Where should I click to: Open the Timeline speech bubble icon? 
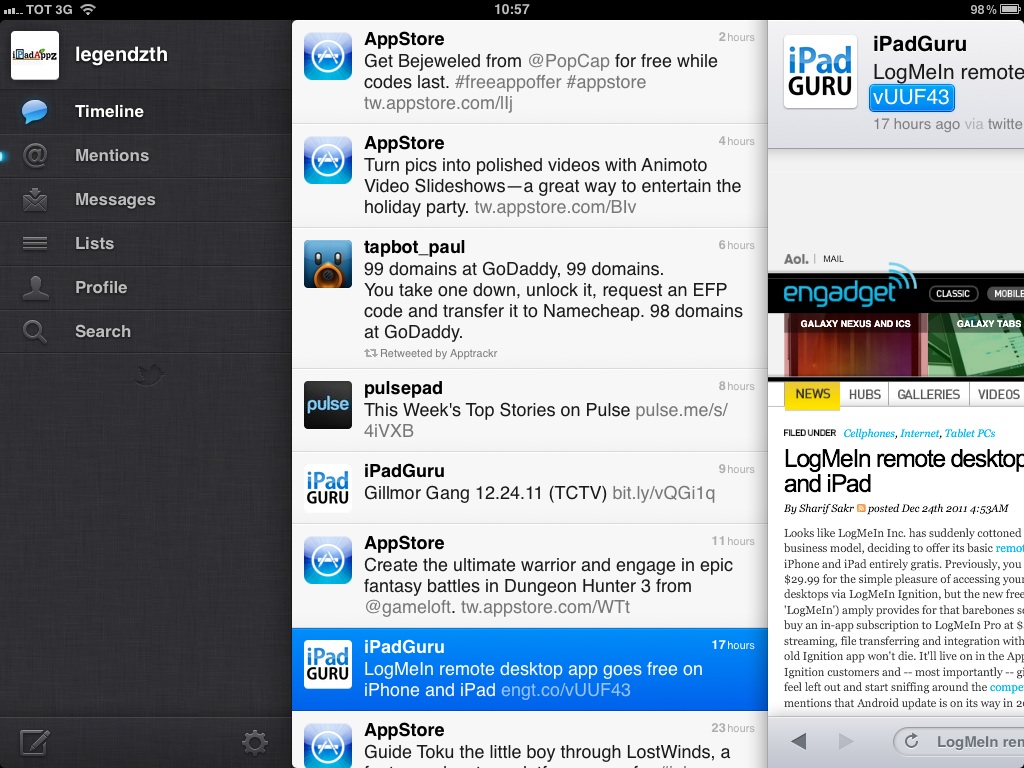pyautogui.click(x=35, y=112)
